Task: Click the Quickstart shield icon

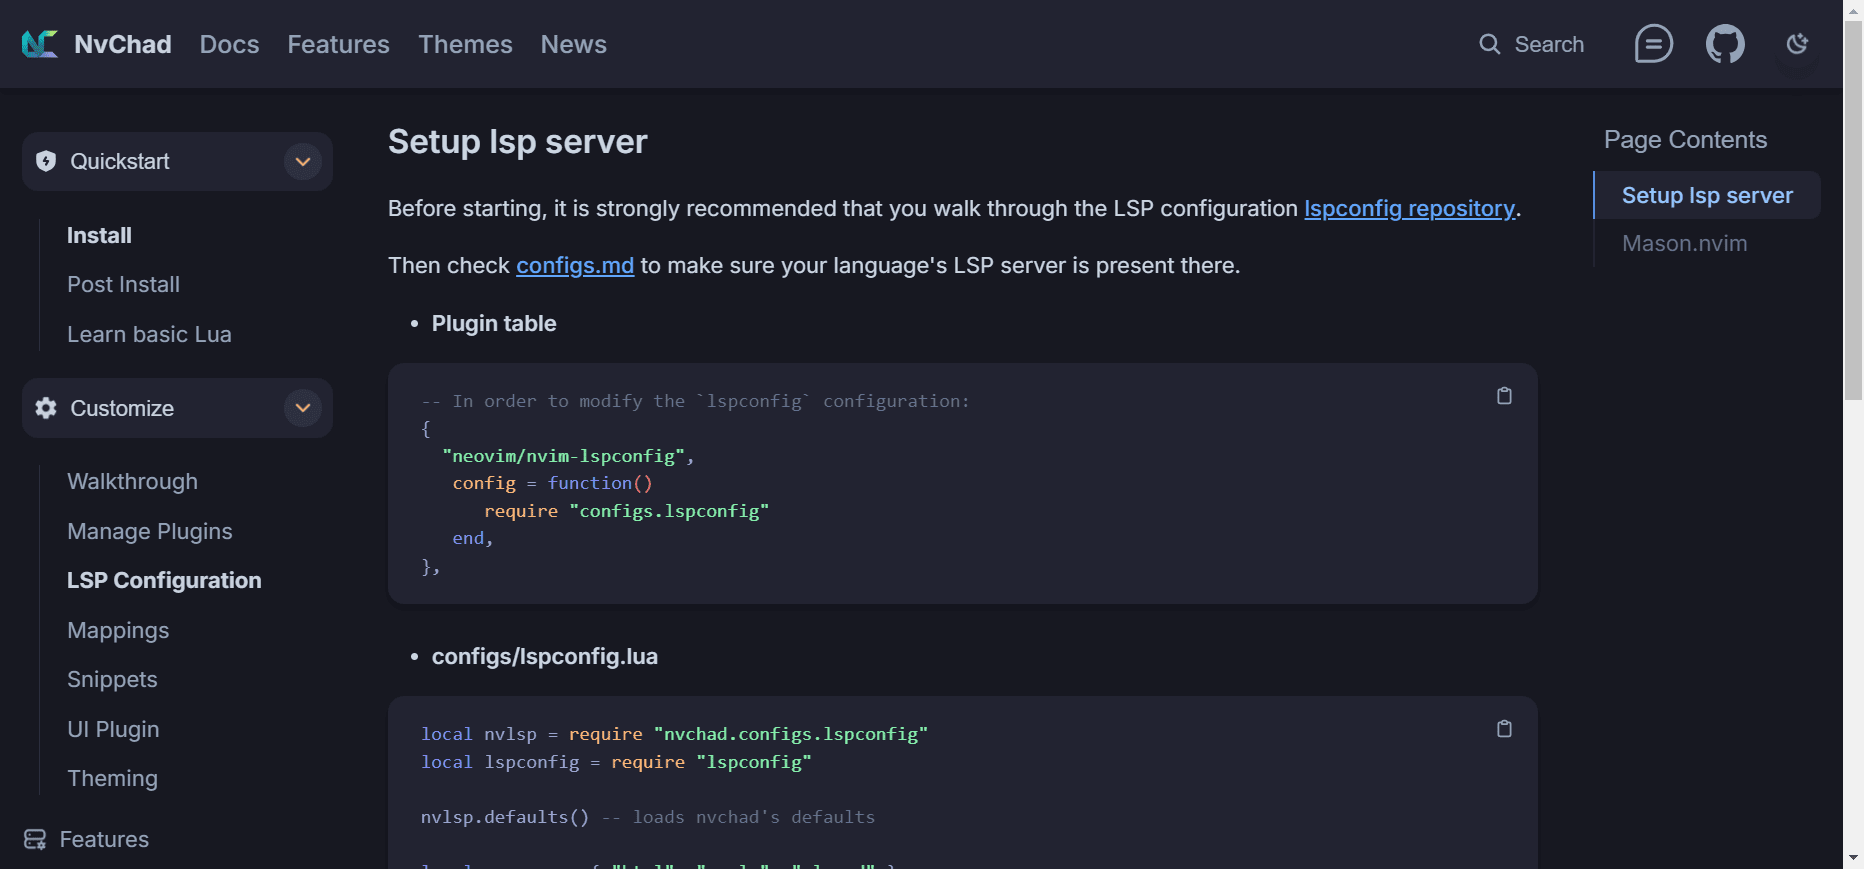Action: click(46, 161)
